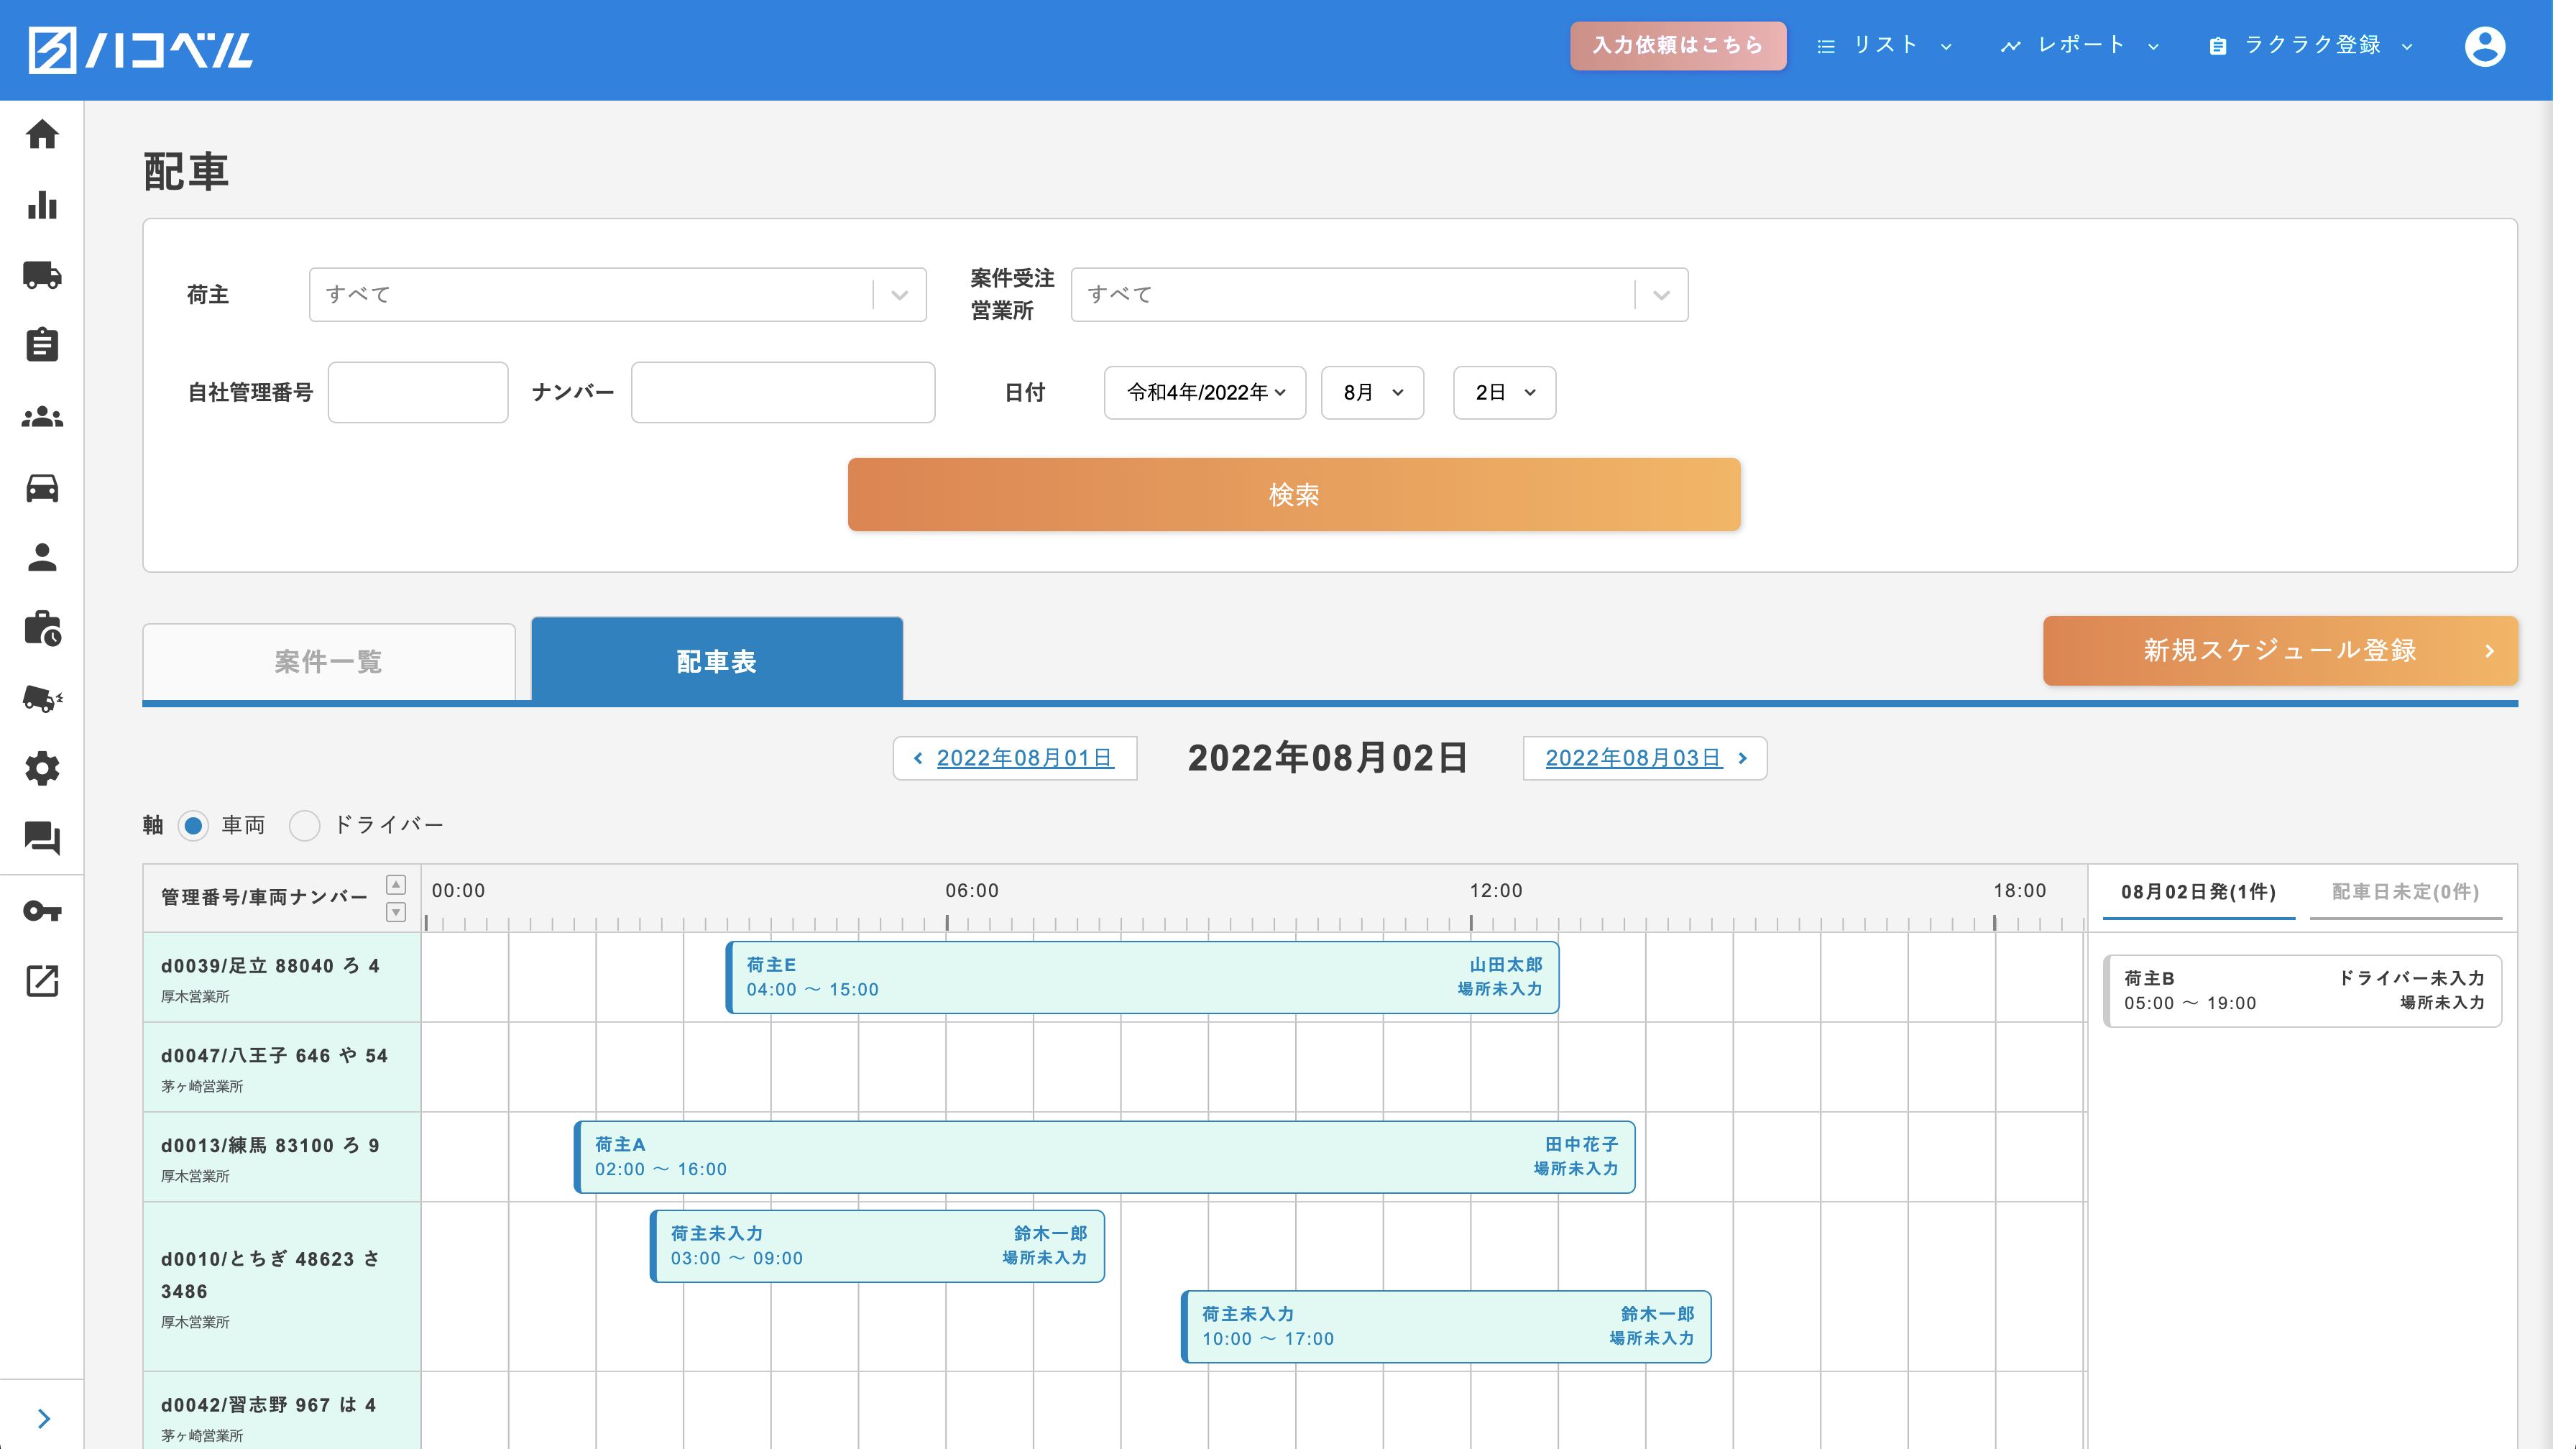
Task: Open the 荷主 dropdown
Action: [617, 295]
